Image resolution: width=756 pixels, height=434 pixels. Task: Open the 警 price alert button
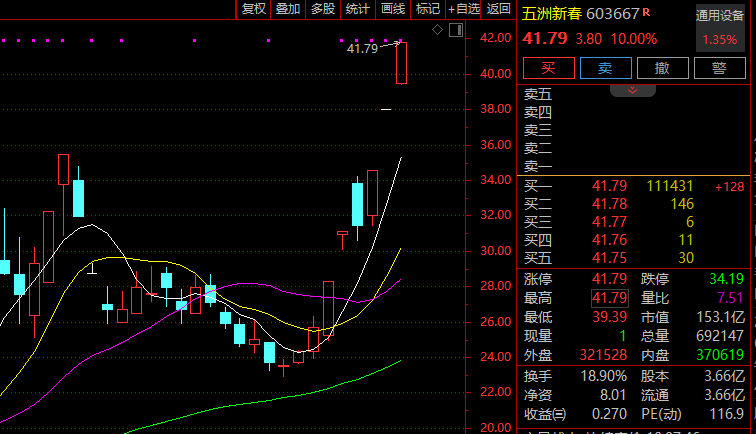tap(719, 68)
